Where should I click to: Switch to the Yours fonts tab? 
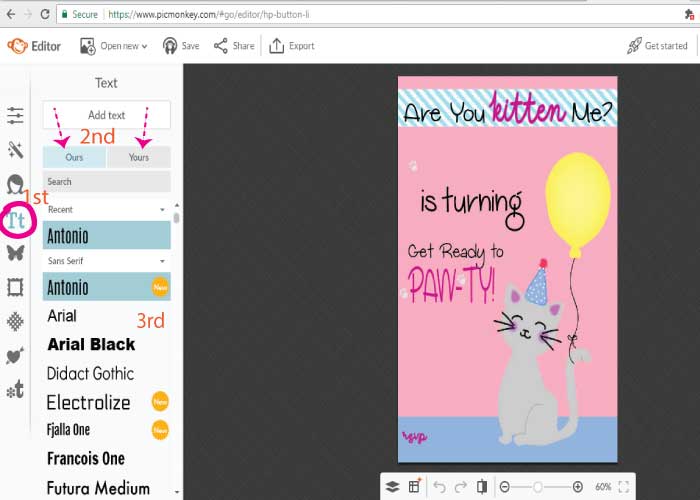pyautogui.click(x=139, y=157)
